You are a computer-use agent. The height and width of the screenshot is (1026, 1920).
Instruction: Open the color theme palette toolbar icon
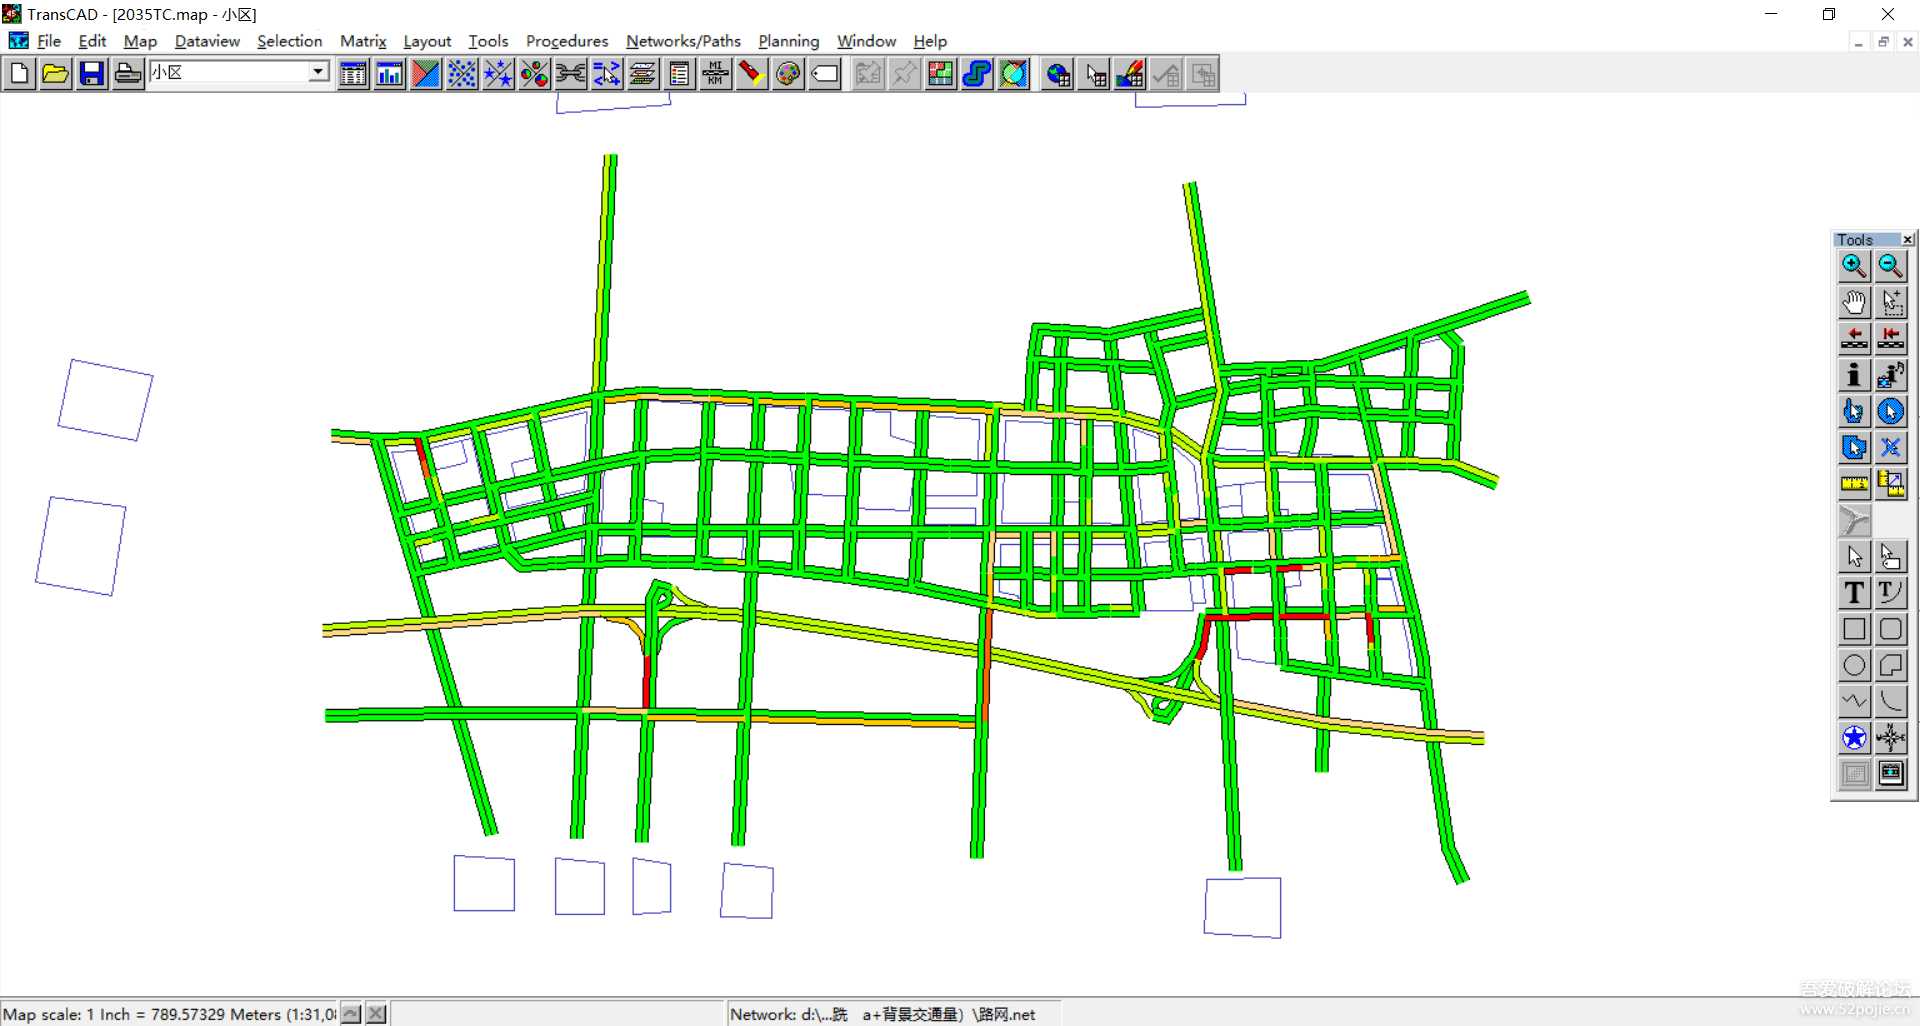click(788, 74)
